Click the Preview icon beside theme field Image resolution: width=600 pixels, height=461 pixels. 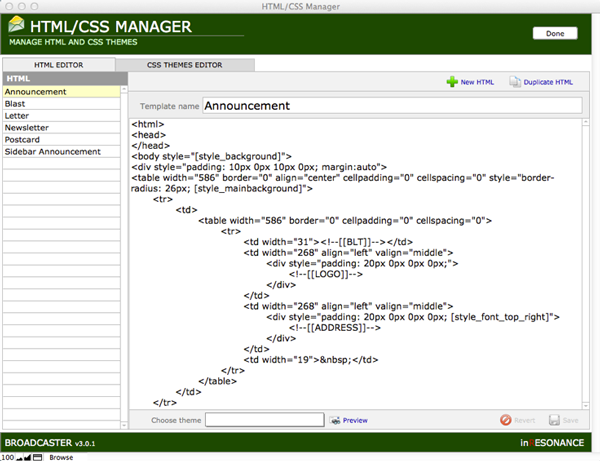click(335, 420)
